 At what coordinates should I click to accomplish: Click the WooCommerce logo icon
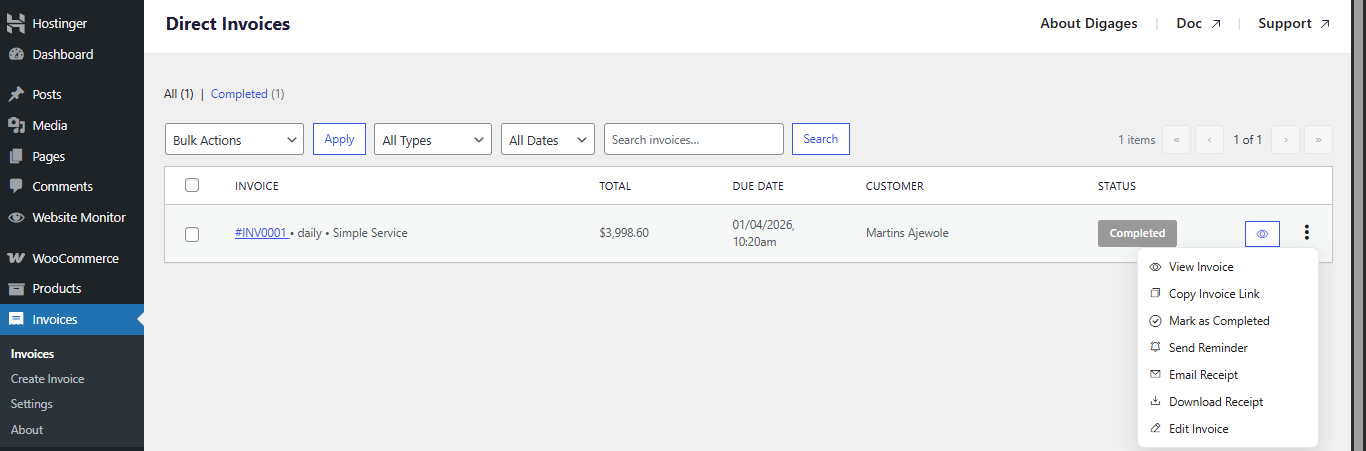coord(16,258)
